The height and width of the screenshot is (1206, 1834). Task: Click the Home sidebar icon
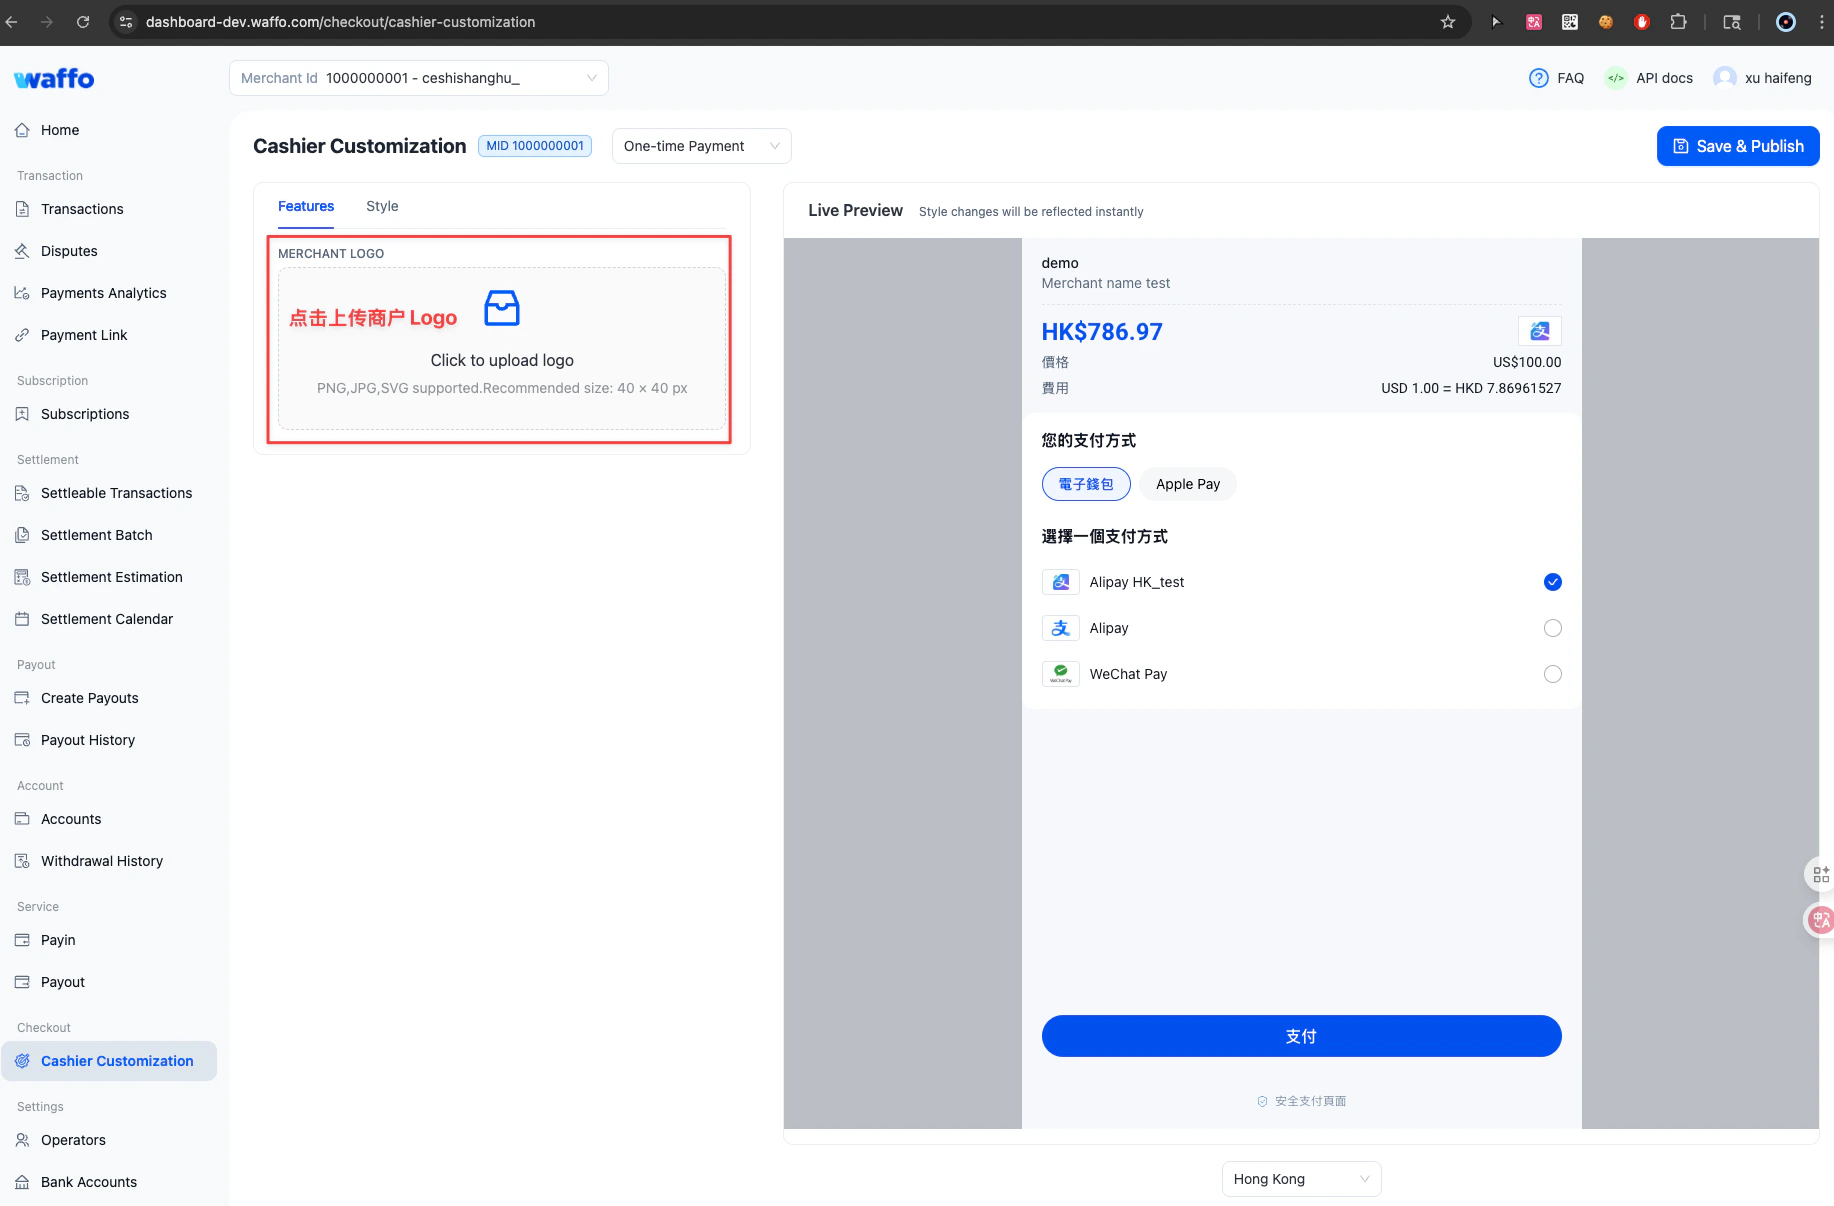click(22, 130)
